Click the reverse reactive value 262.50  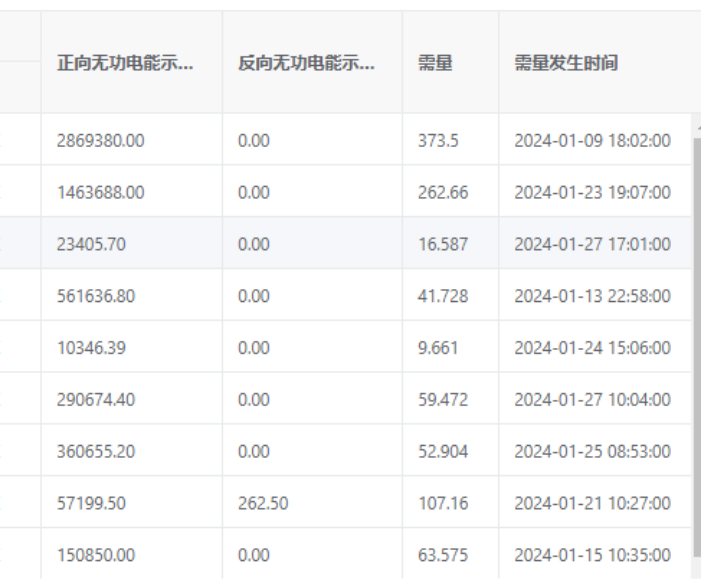pos(263,503)
